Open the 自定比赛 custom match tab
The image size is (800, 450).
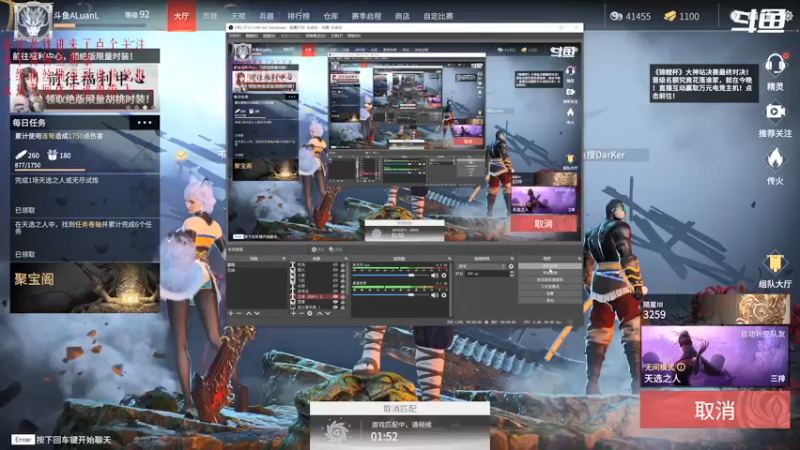(438, 16)
